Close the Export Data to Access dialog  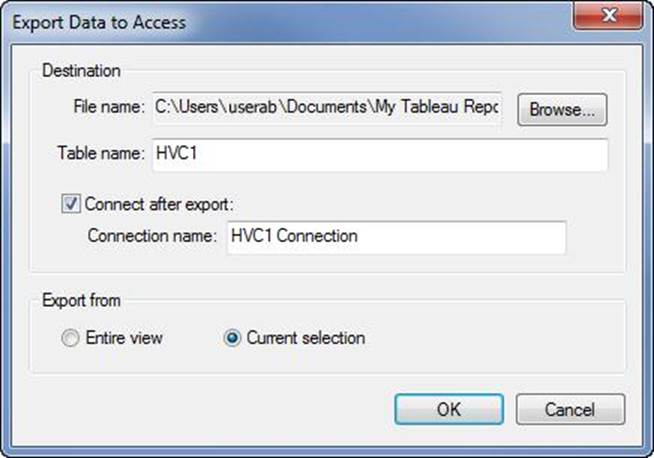(608, 17)
